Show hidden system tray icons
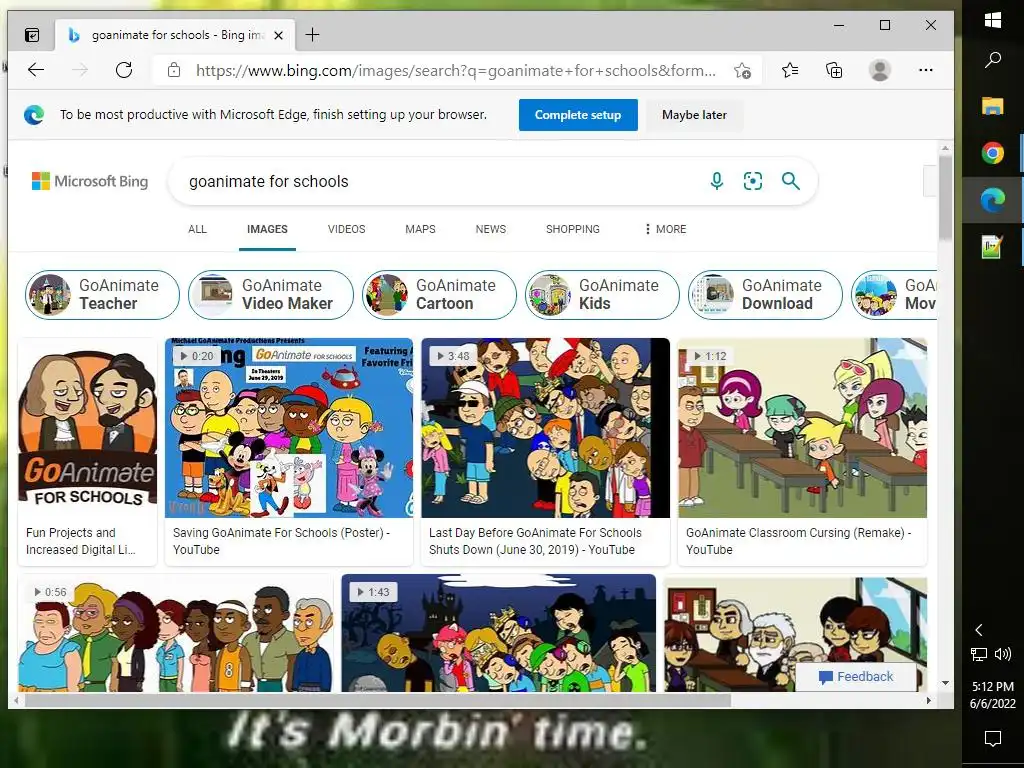Screen dimensions: 1024x768 click(x=978, y=630)
